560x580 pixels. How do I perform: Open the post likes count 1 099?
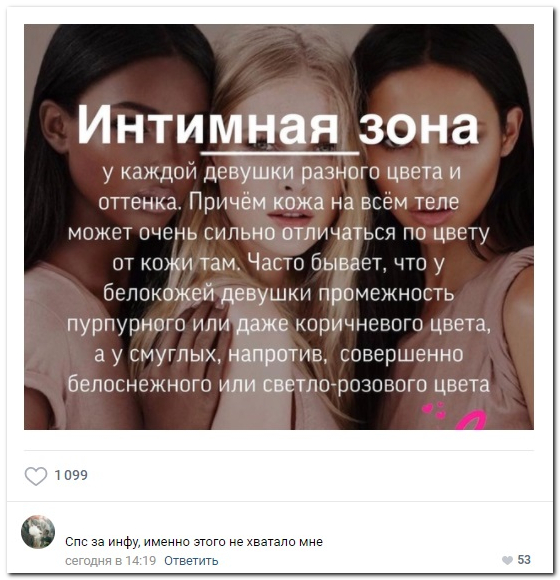pyautogui.click(x=71, y=475)
